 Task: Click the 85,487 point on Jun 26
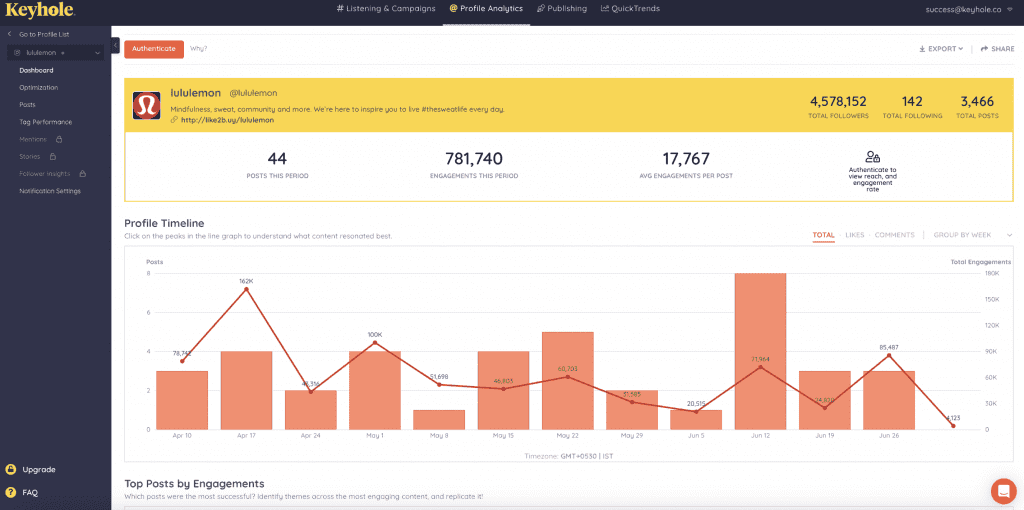pos(889,355)
